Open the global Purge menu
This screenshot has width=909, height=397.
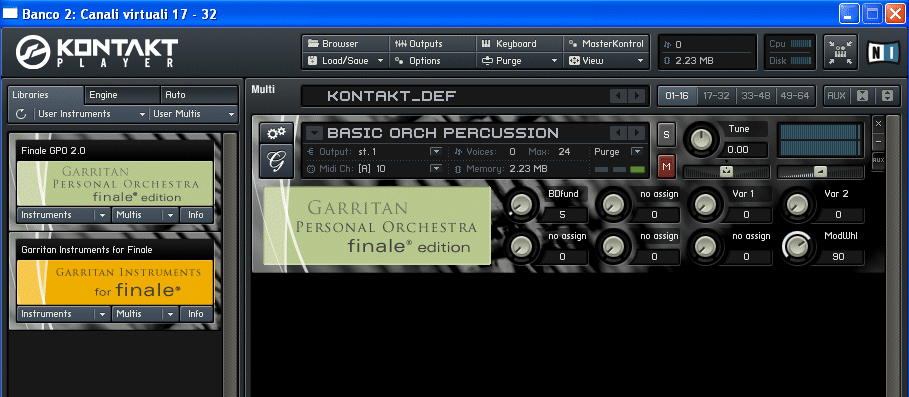519,60
